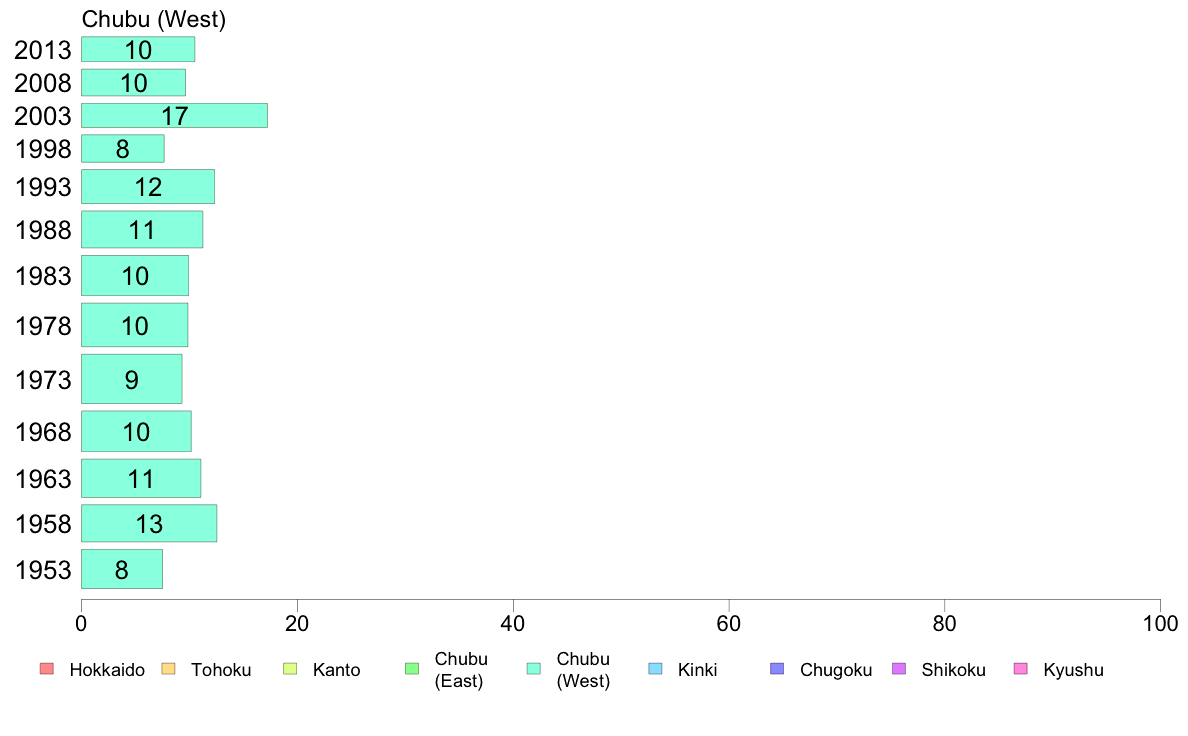Click the Kyushu legend label text

[x=1074, y=670]
